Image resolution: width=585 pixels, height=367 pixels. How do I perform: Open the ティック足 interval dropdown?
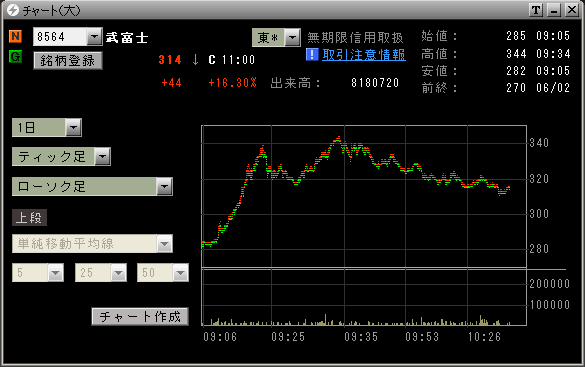tap(102, 156)
